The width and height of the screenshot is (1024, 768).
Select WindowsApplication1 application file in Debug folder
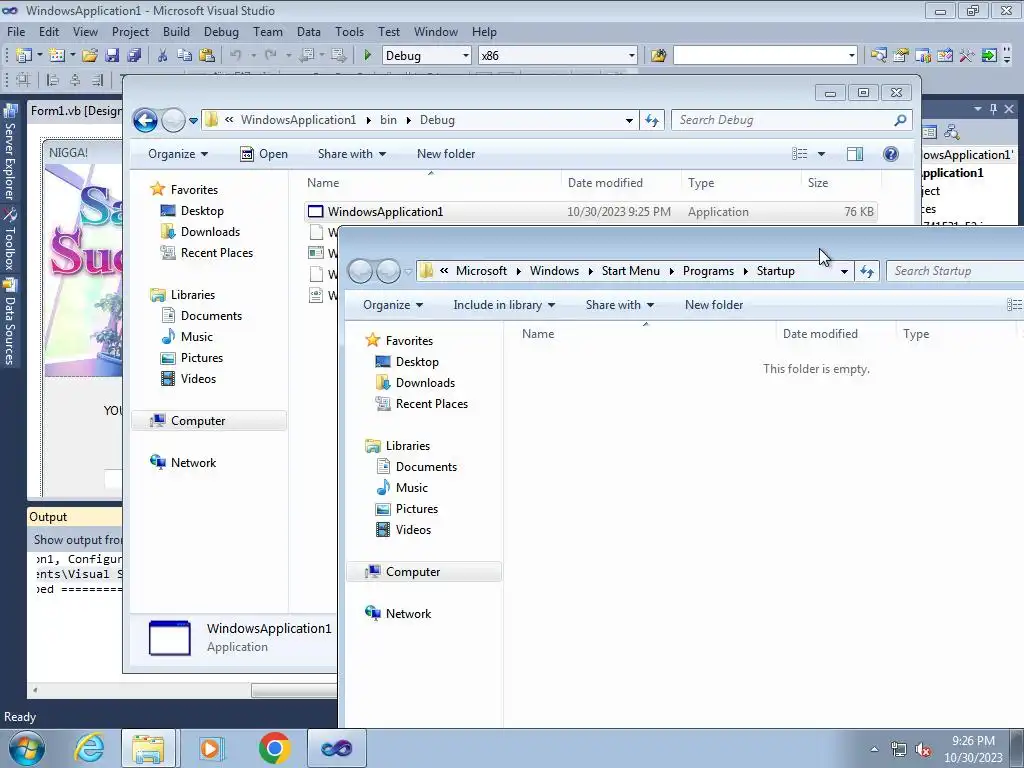[x=591, y=212]
